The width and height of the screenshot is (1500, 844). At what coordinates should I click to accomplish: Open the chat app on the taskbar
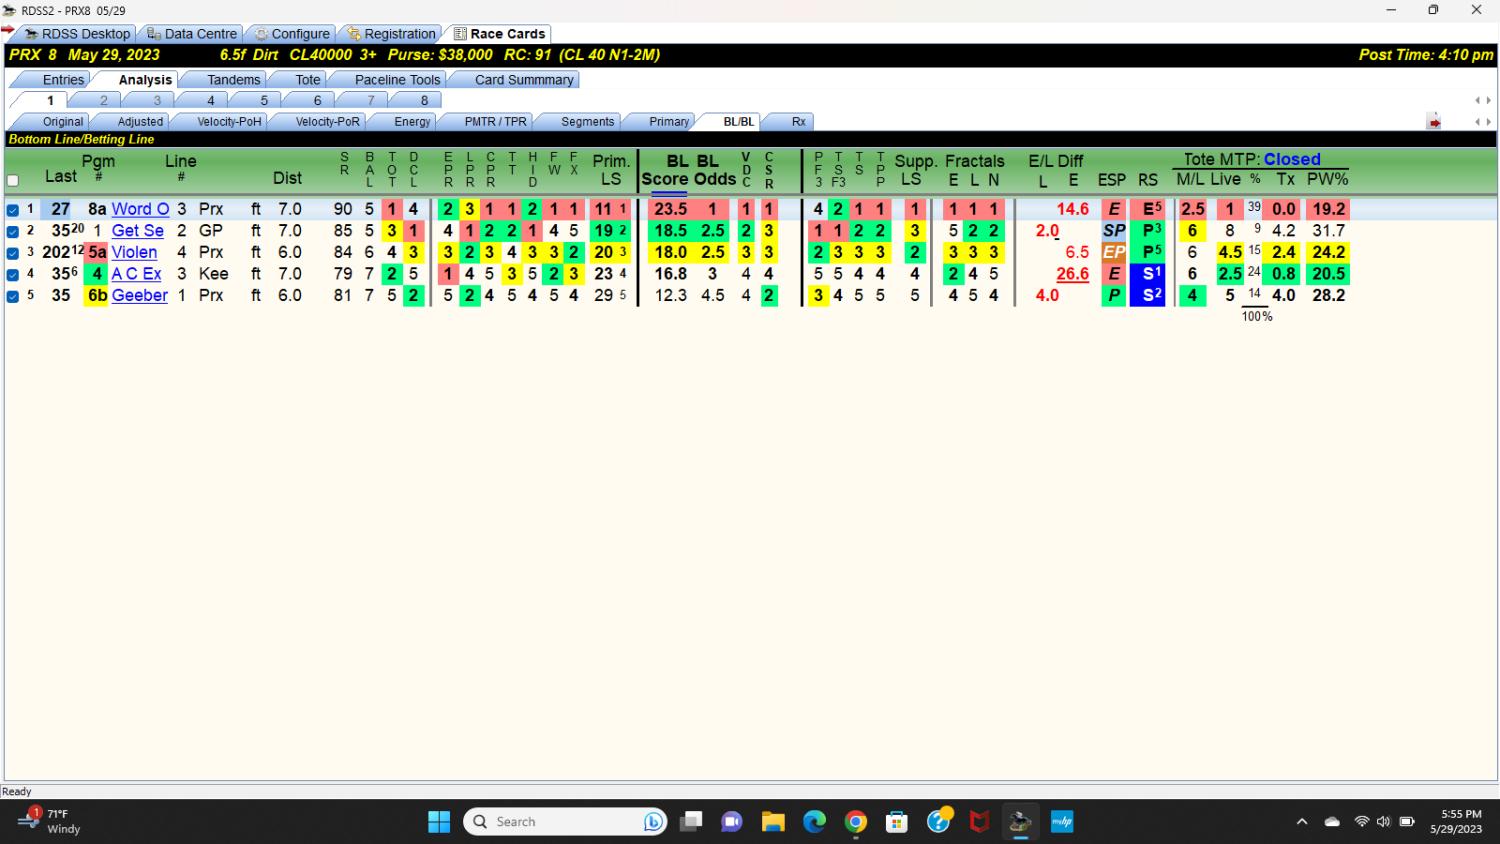coord(732,822)
